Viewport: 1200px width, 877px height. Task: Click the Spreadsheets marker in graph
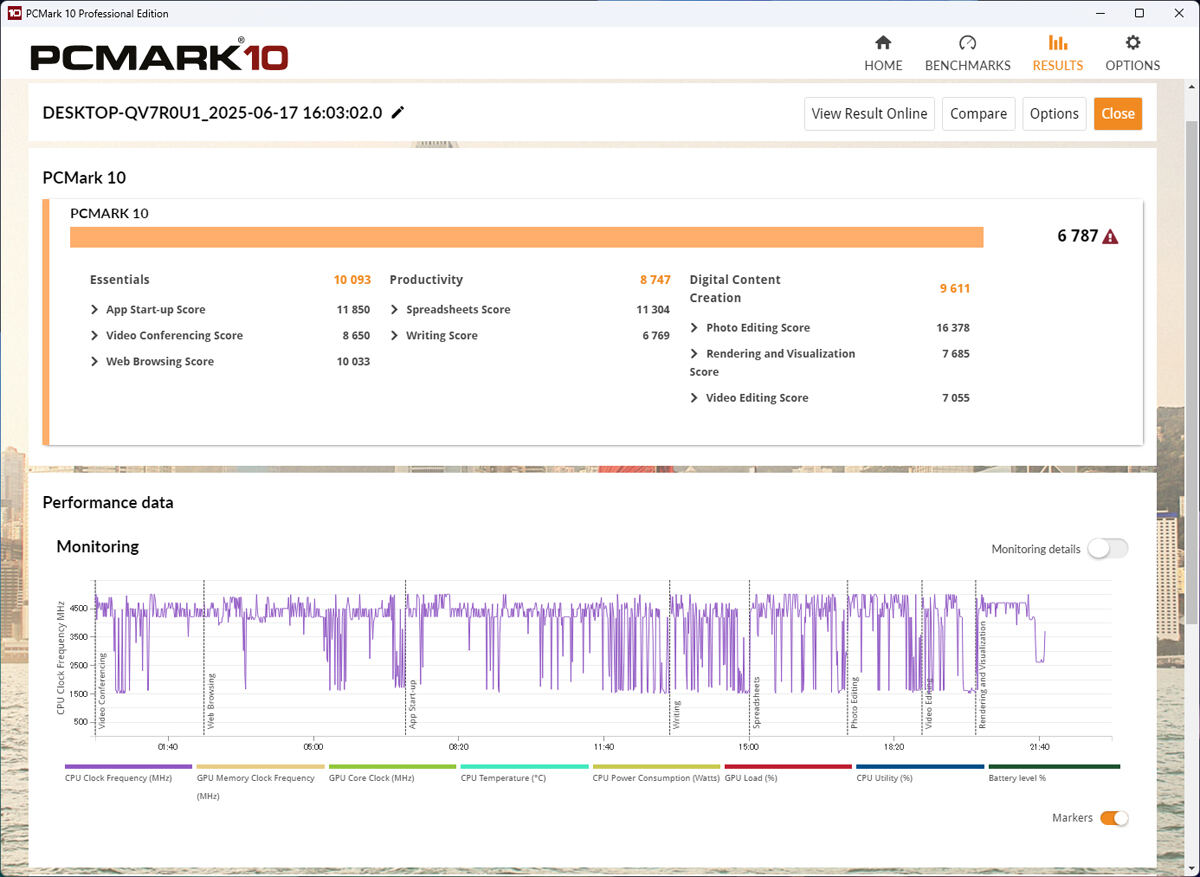[x=756, y=702]
